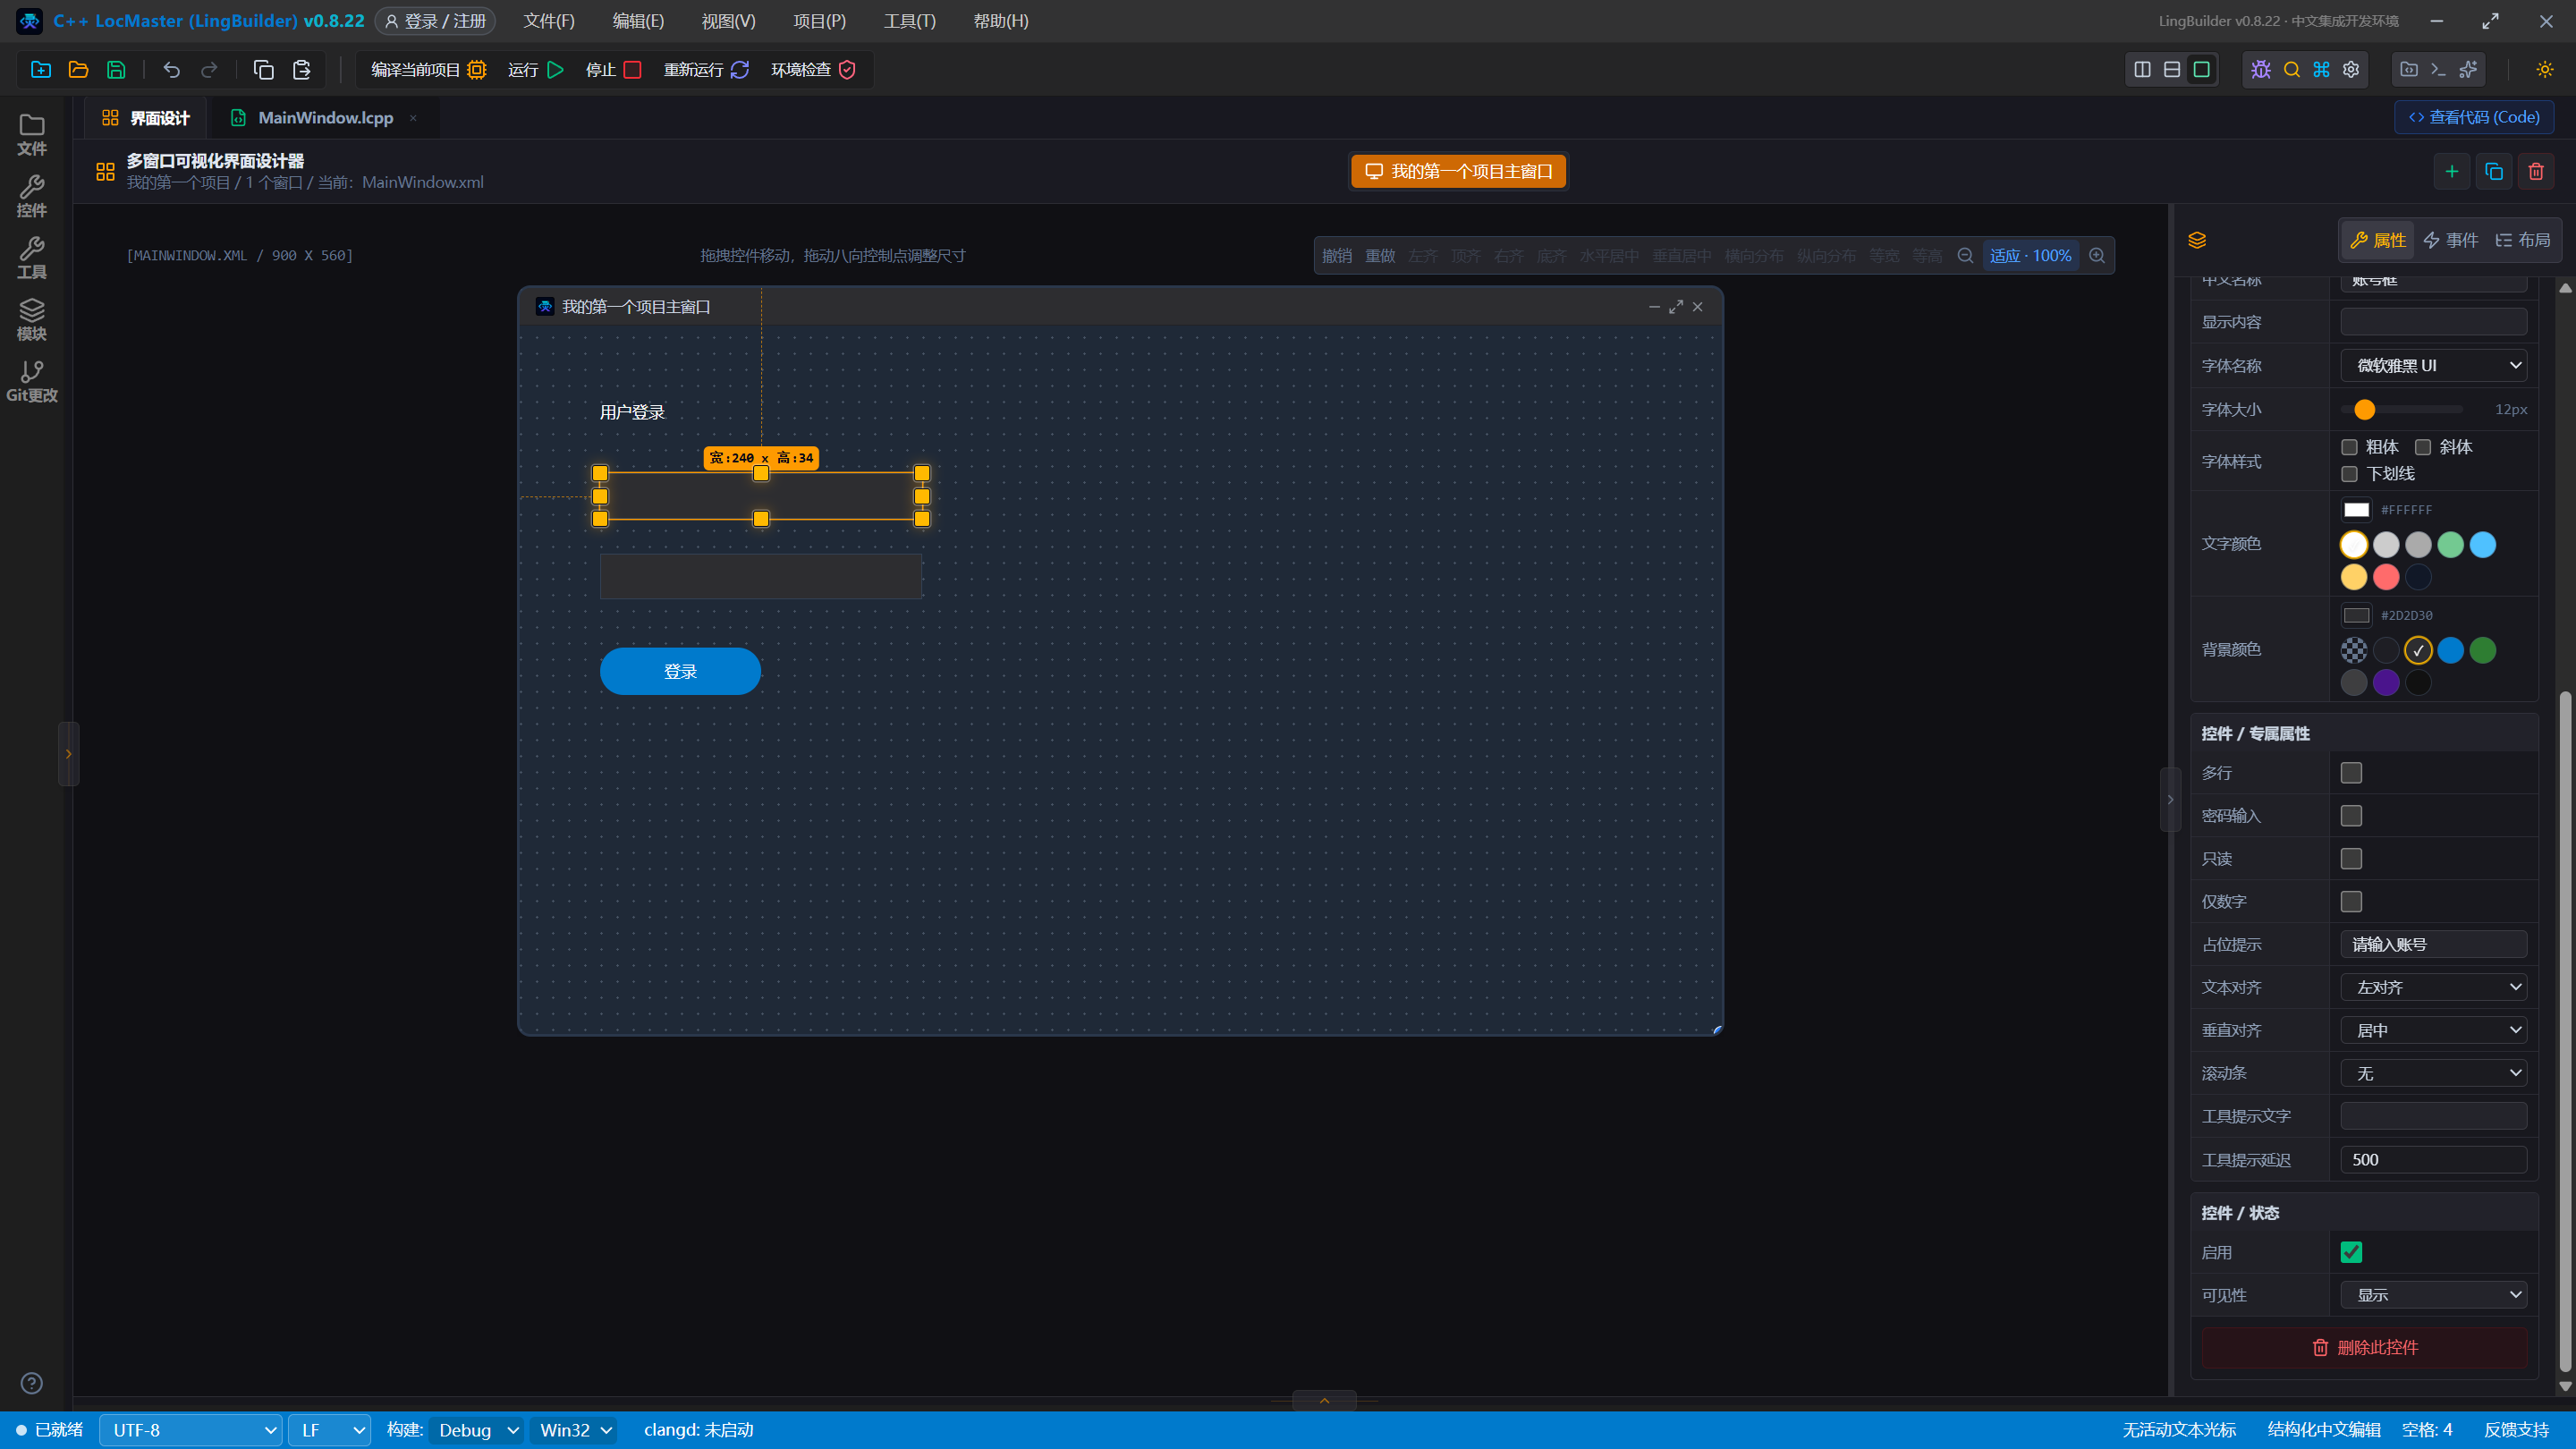Open the 垂直对齐 dropdown

[2434, 1030]
